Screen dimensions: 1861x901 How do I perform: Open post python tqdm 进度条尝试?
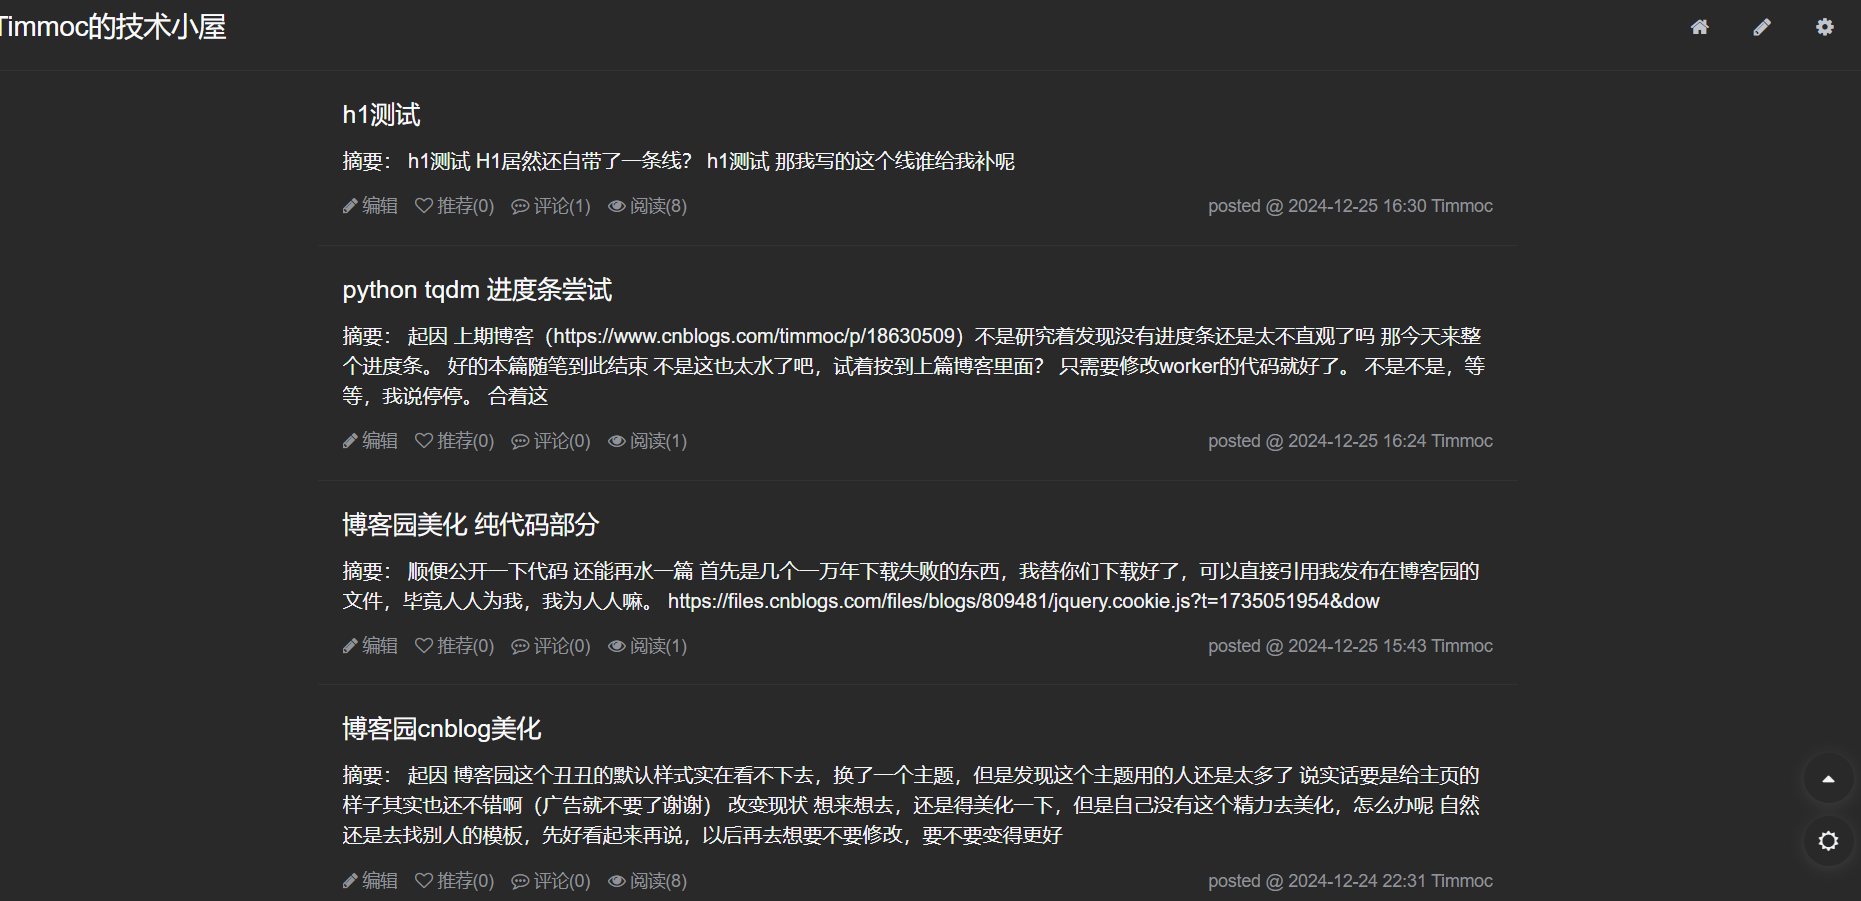pyautogui.click(x=477, y=290)
